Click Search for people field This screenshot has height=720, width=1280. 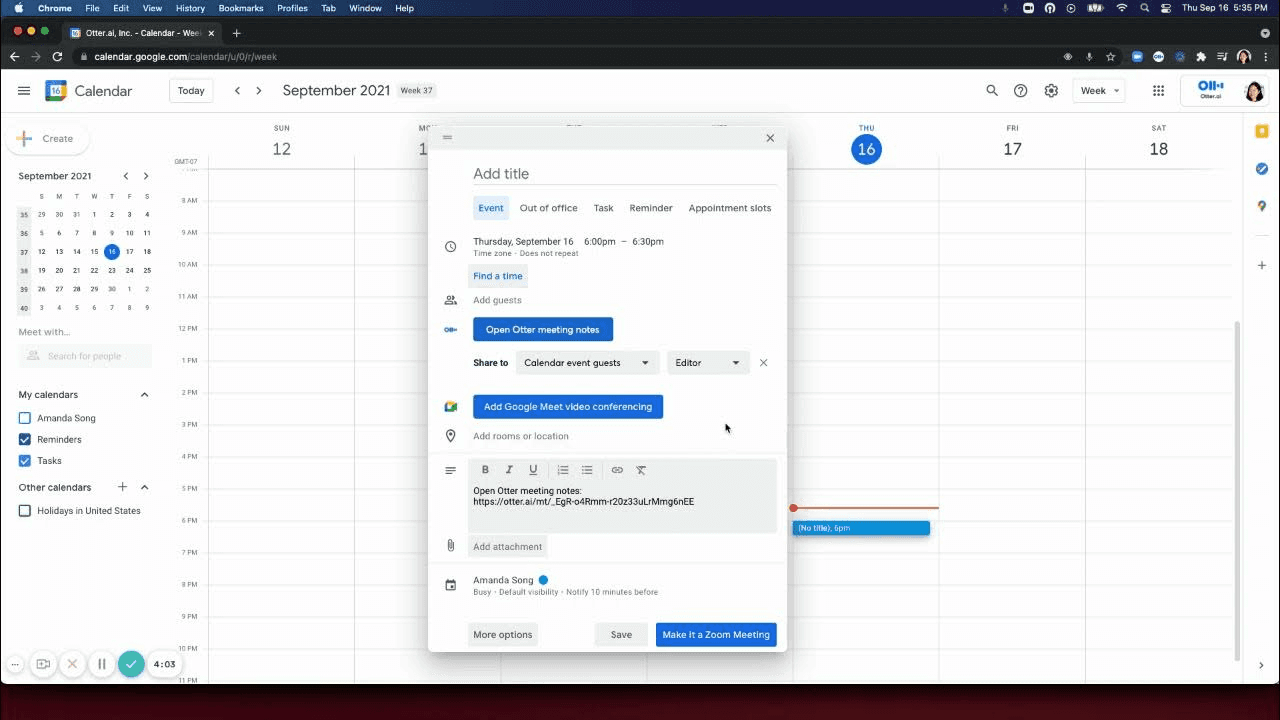[x=85, y=356]
